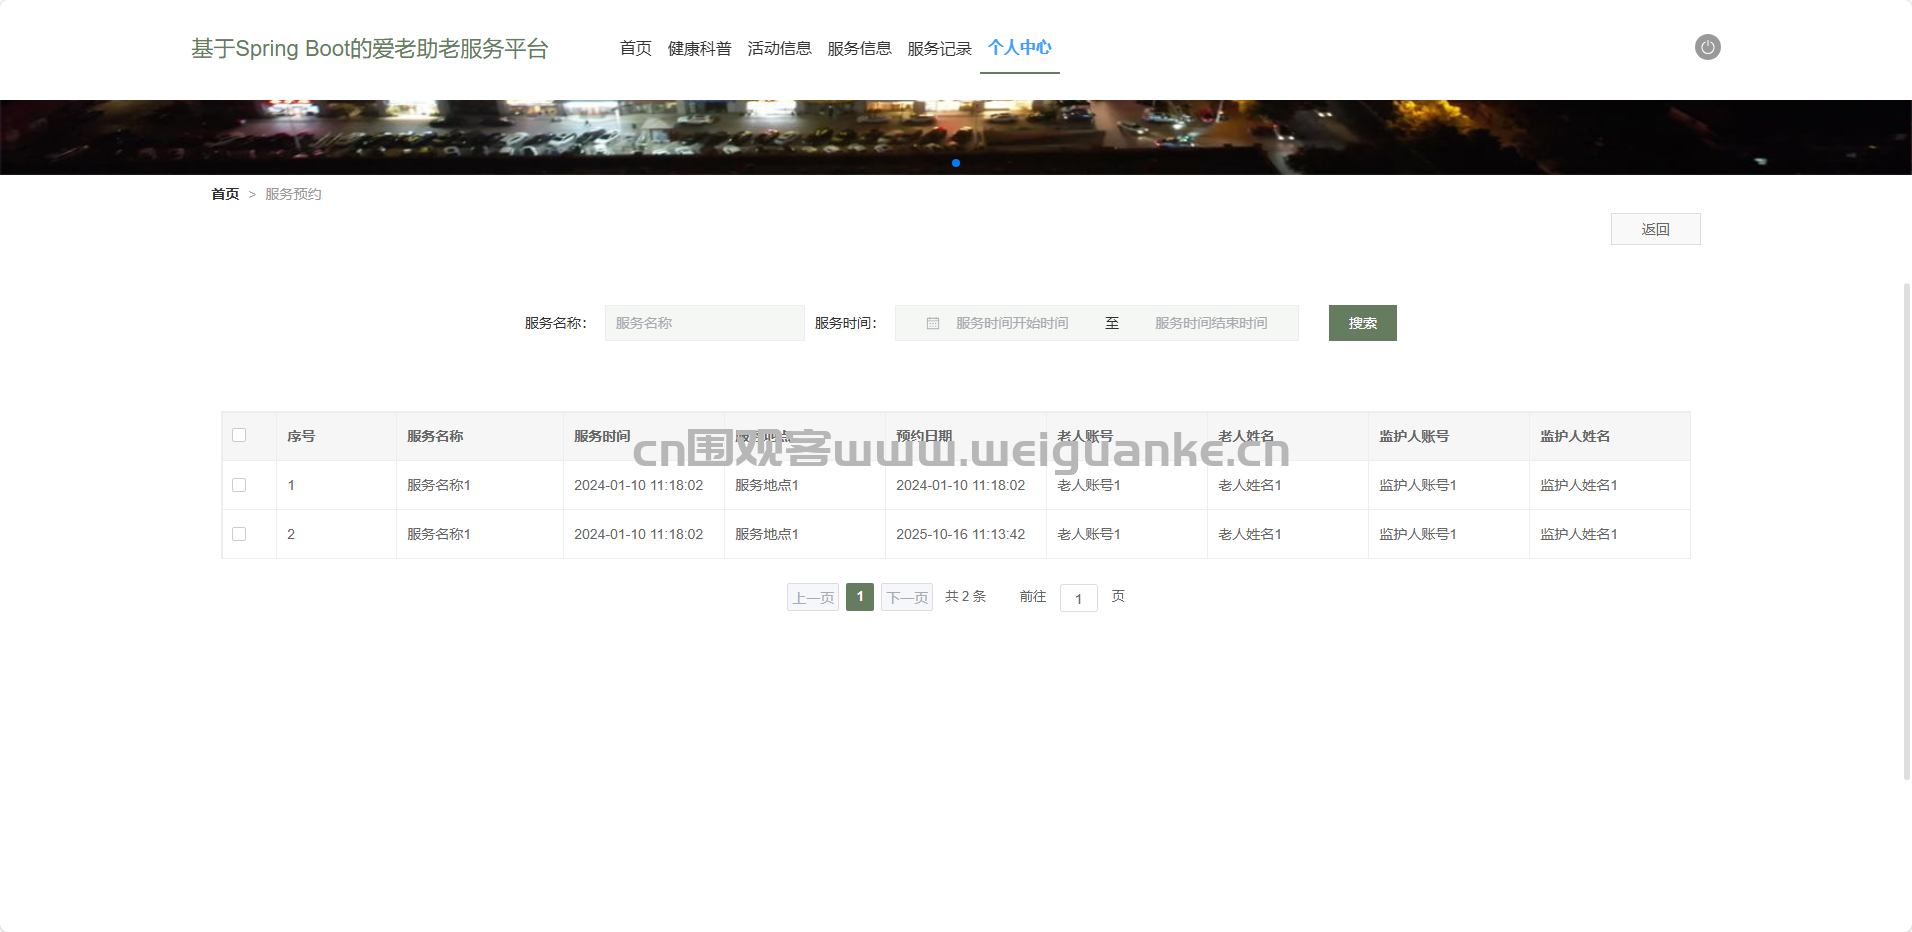
Task: Click the 下一页 pagination button
Action: (x=906, y=597)
